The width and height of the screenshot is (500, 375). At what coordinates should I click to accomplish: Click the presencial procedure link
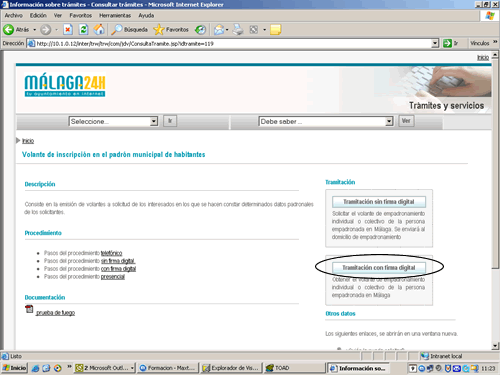coord(113,277)
